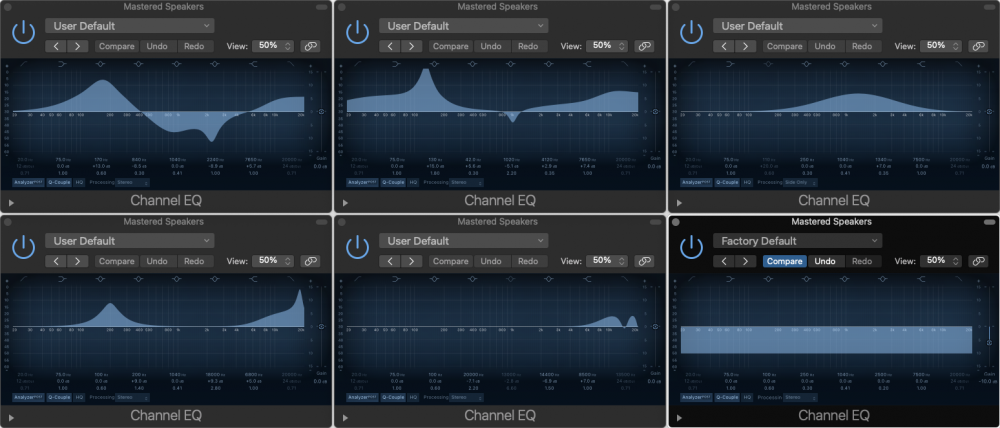Viewport: 1000px width, 428px height.
Task: Bypass bottom-middle Channel EQ with power button
Action: point(357,247)
